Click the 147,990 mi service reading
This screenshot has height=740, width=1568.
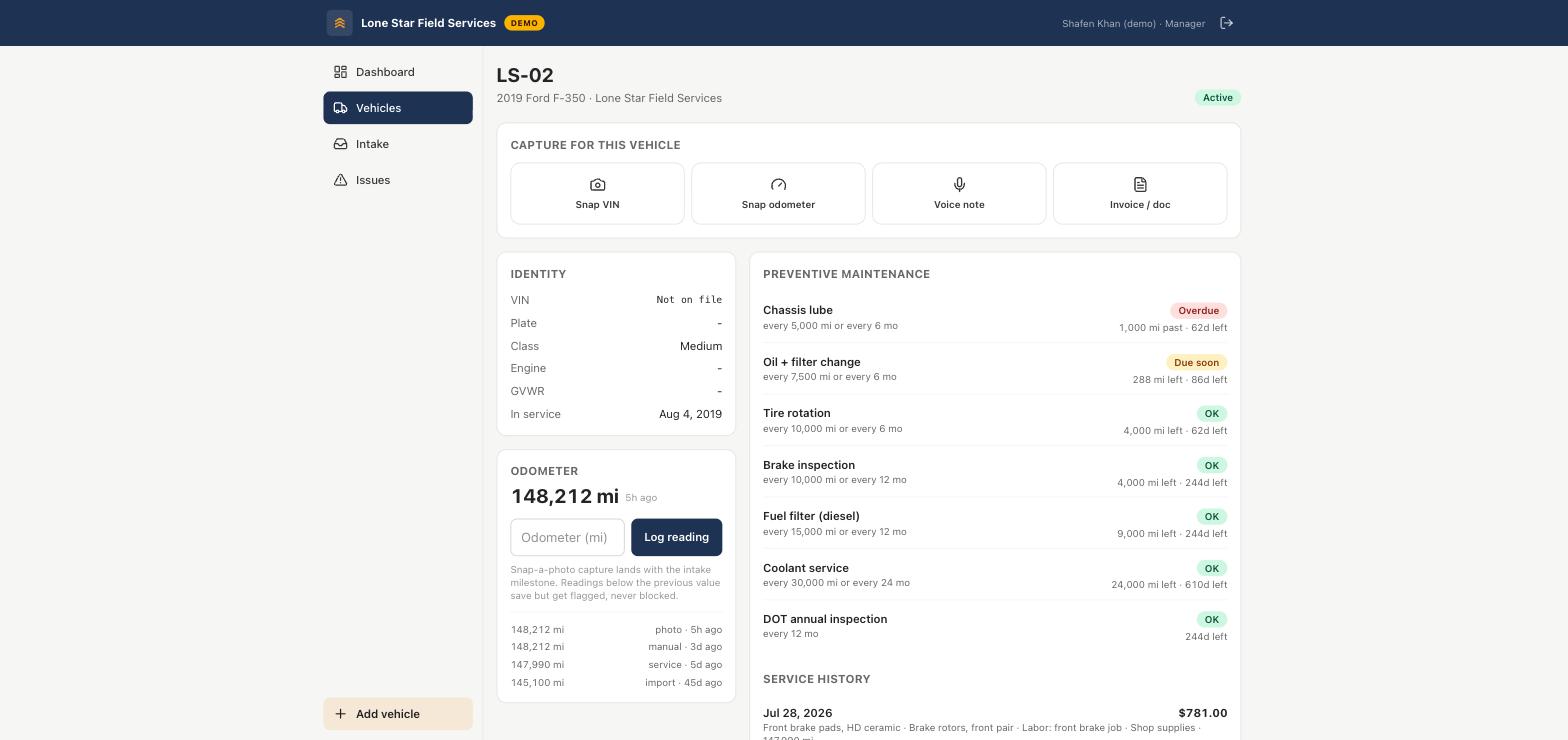tap(616, 665)
